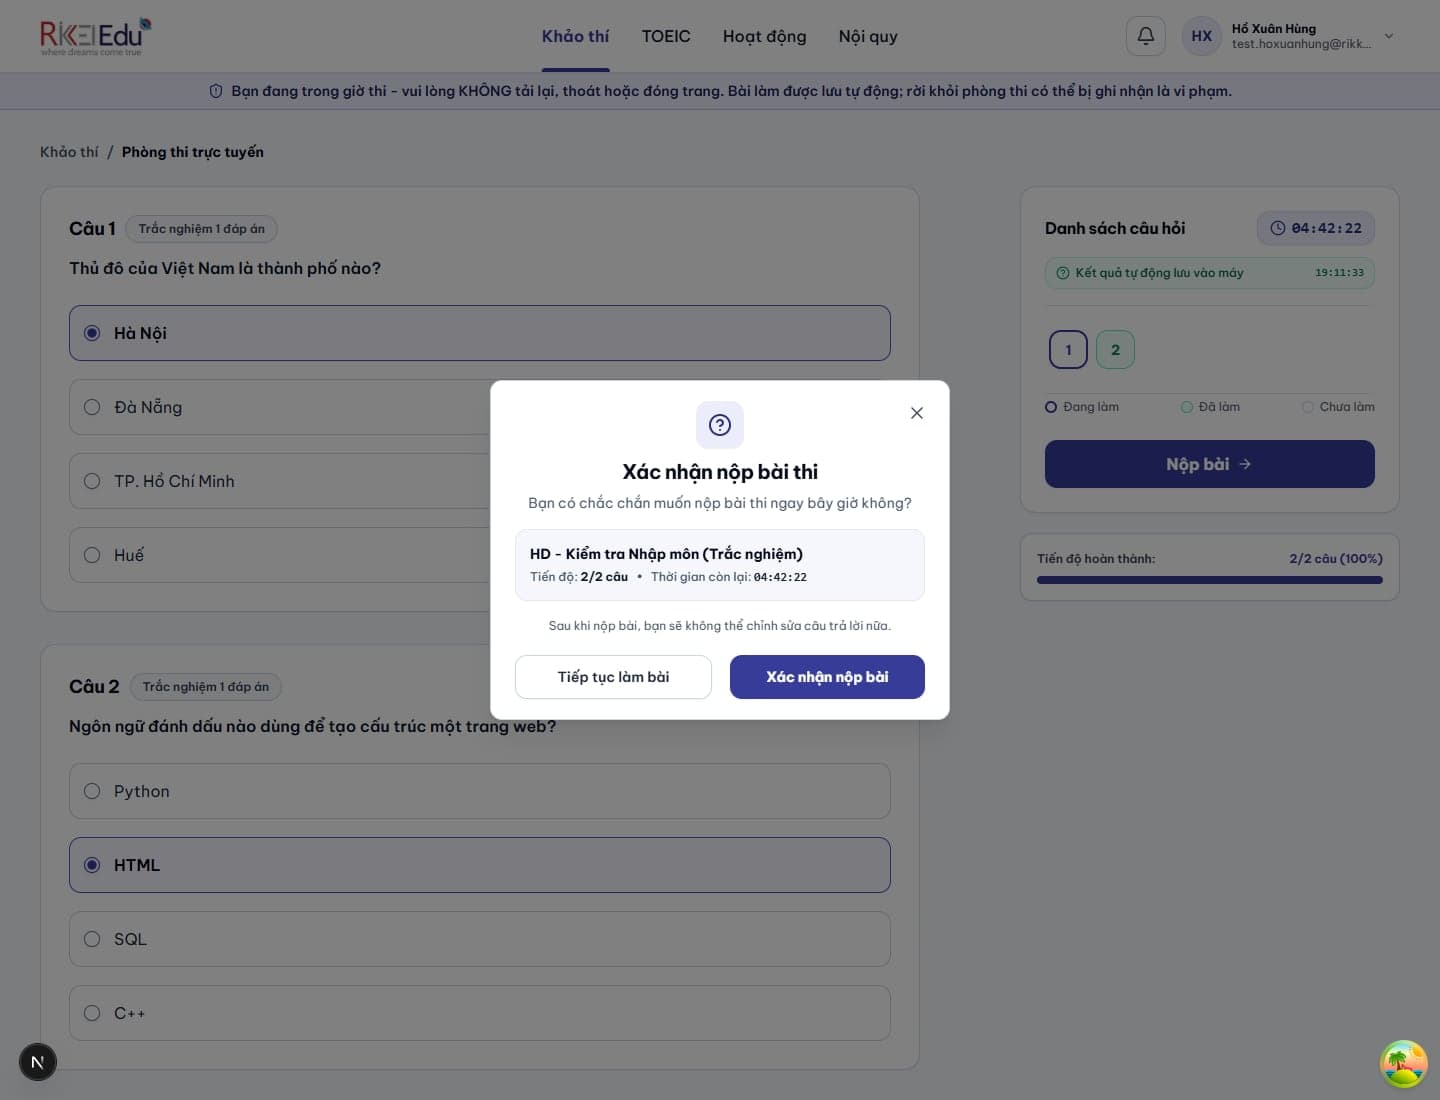Open the notifications bell
Viewport: 1440px width, 1100px height.
click(1146, 36)
